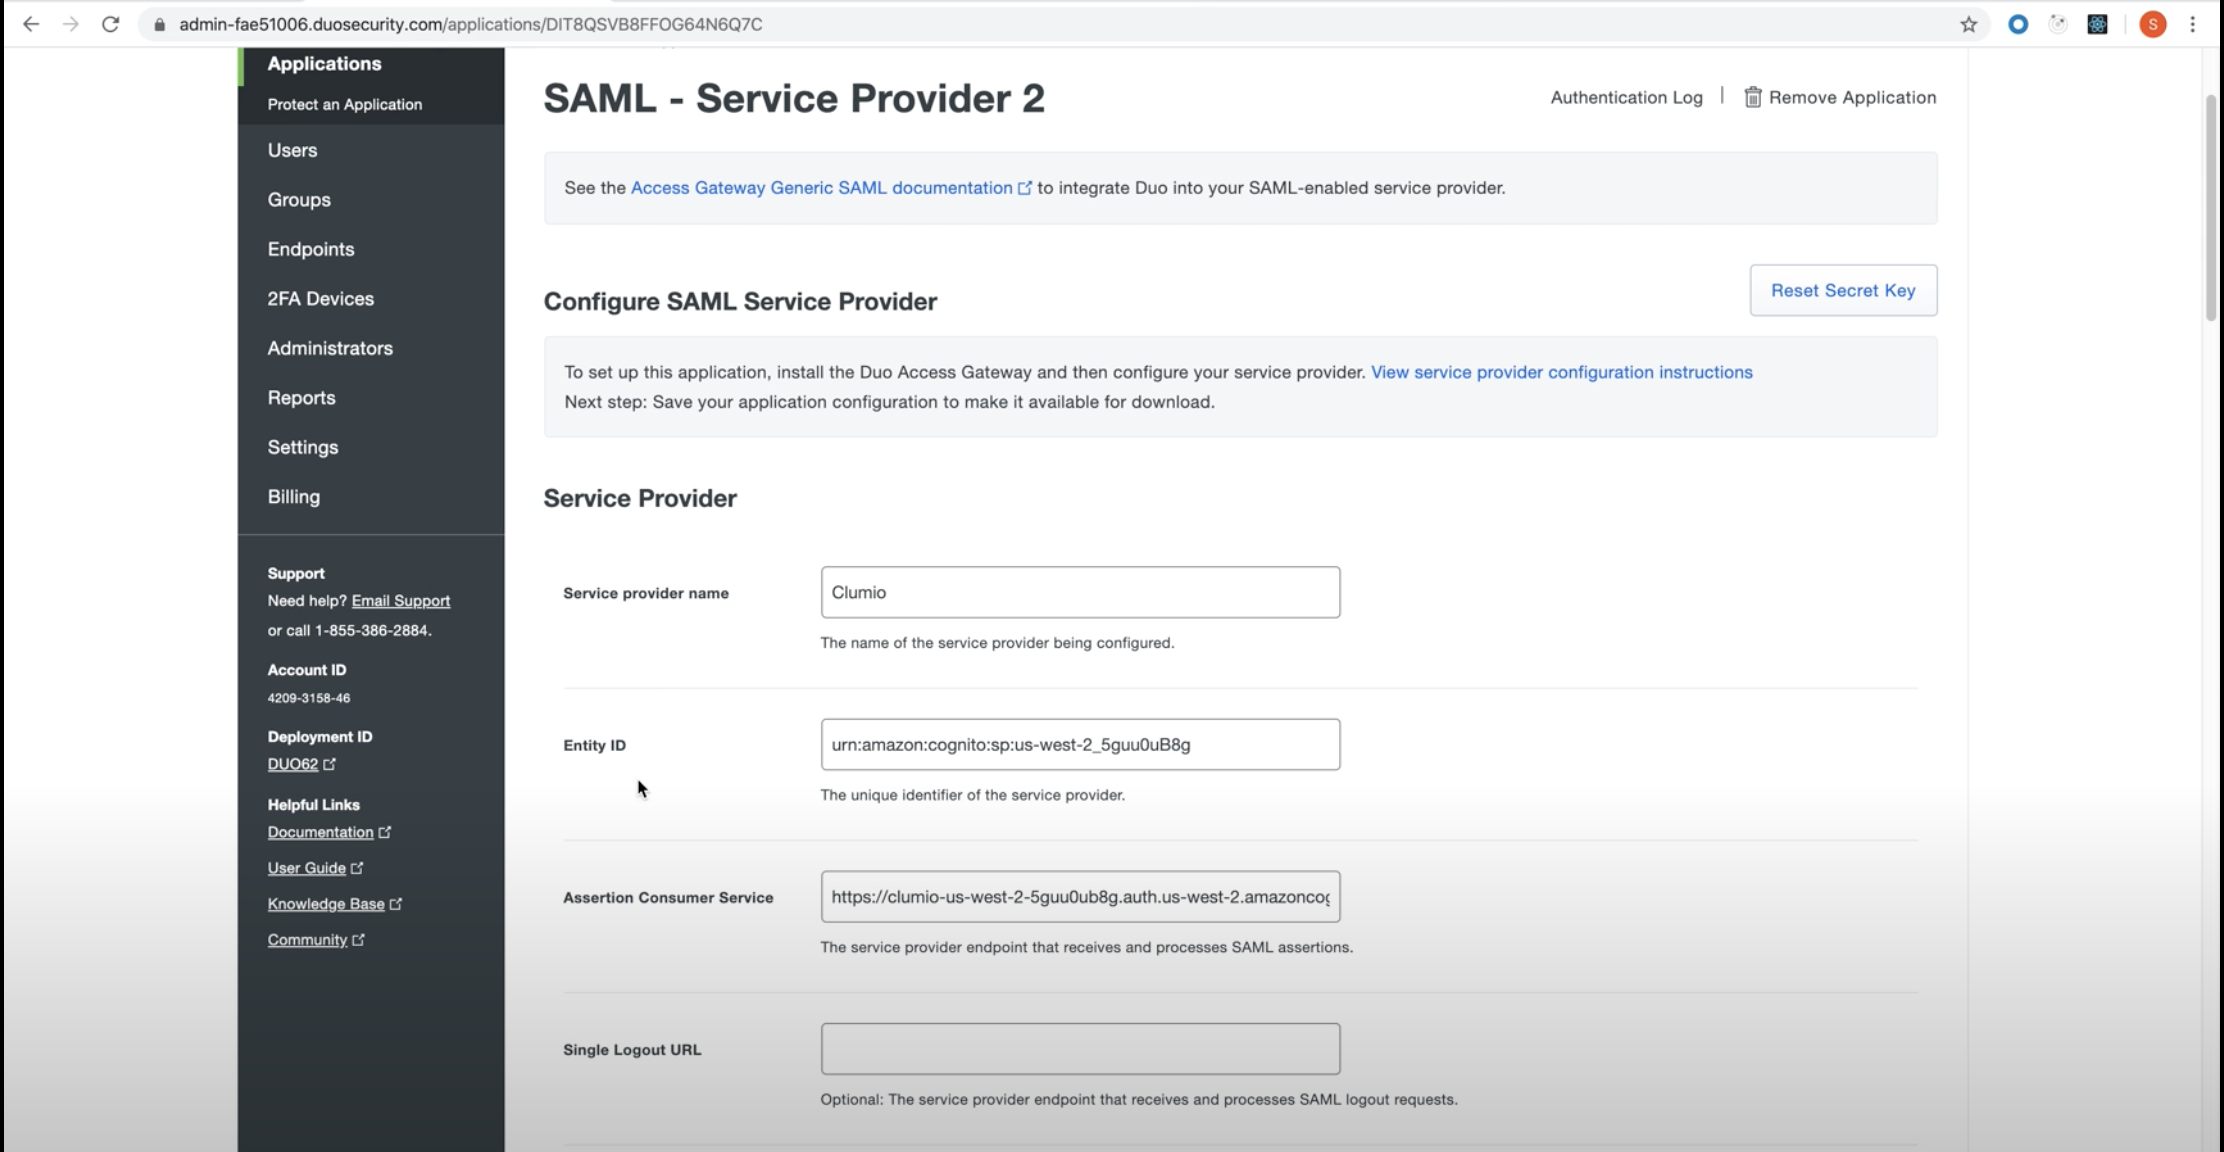
Task: Focus the empty Single Logout URL field
Action: point(1080,1048)
